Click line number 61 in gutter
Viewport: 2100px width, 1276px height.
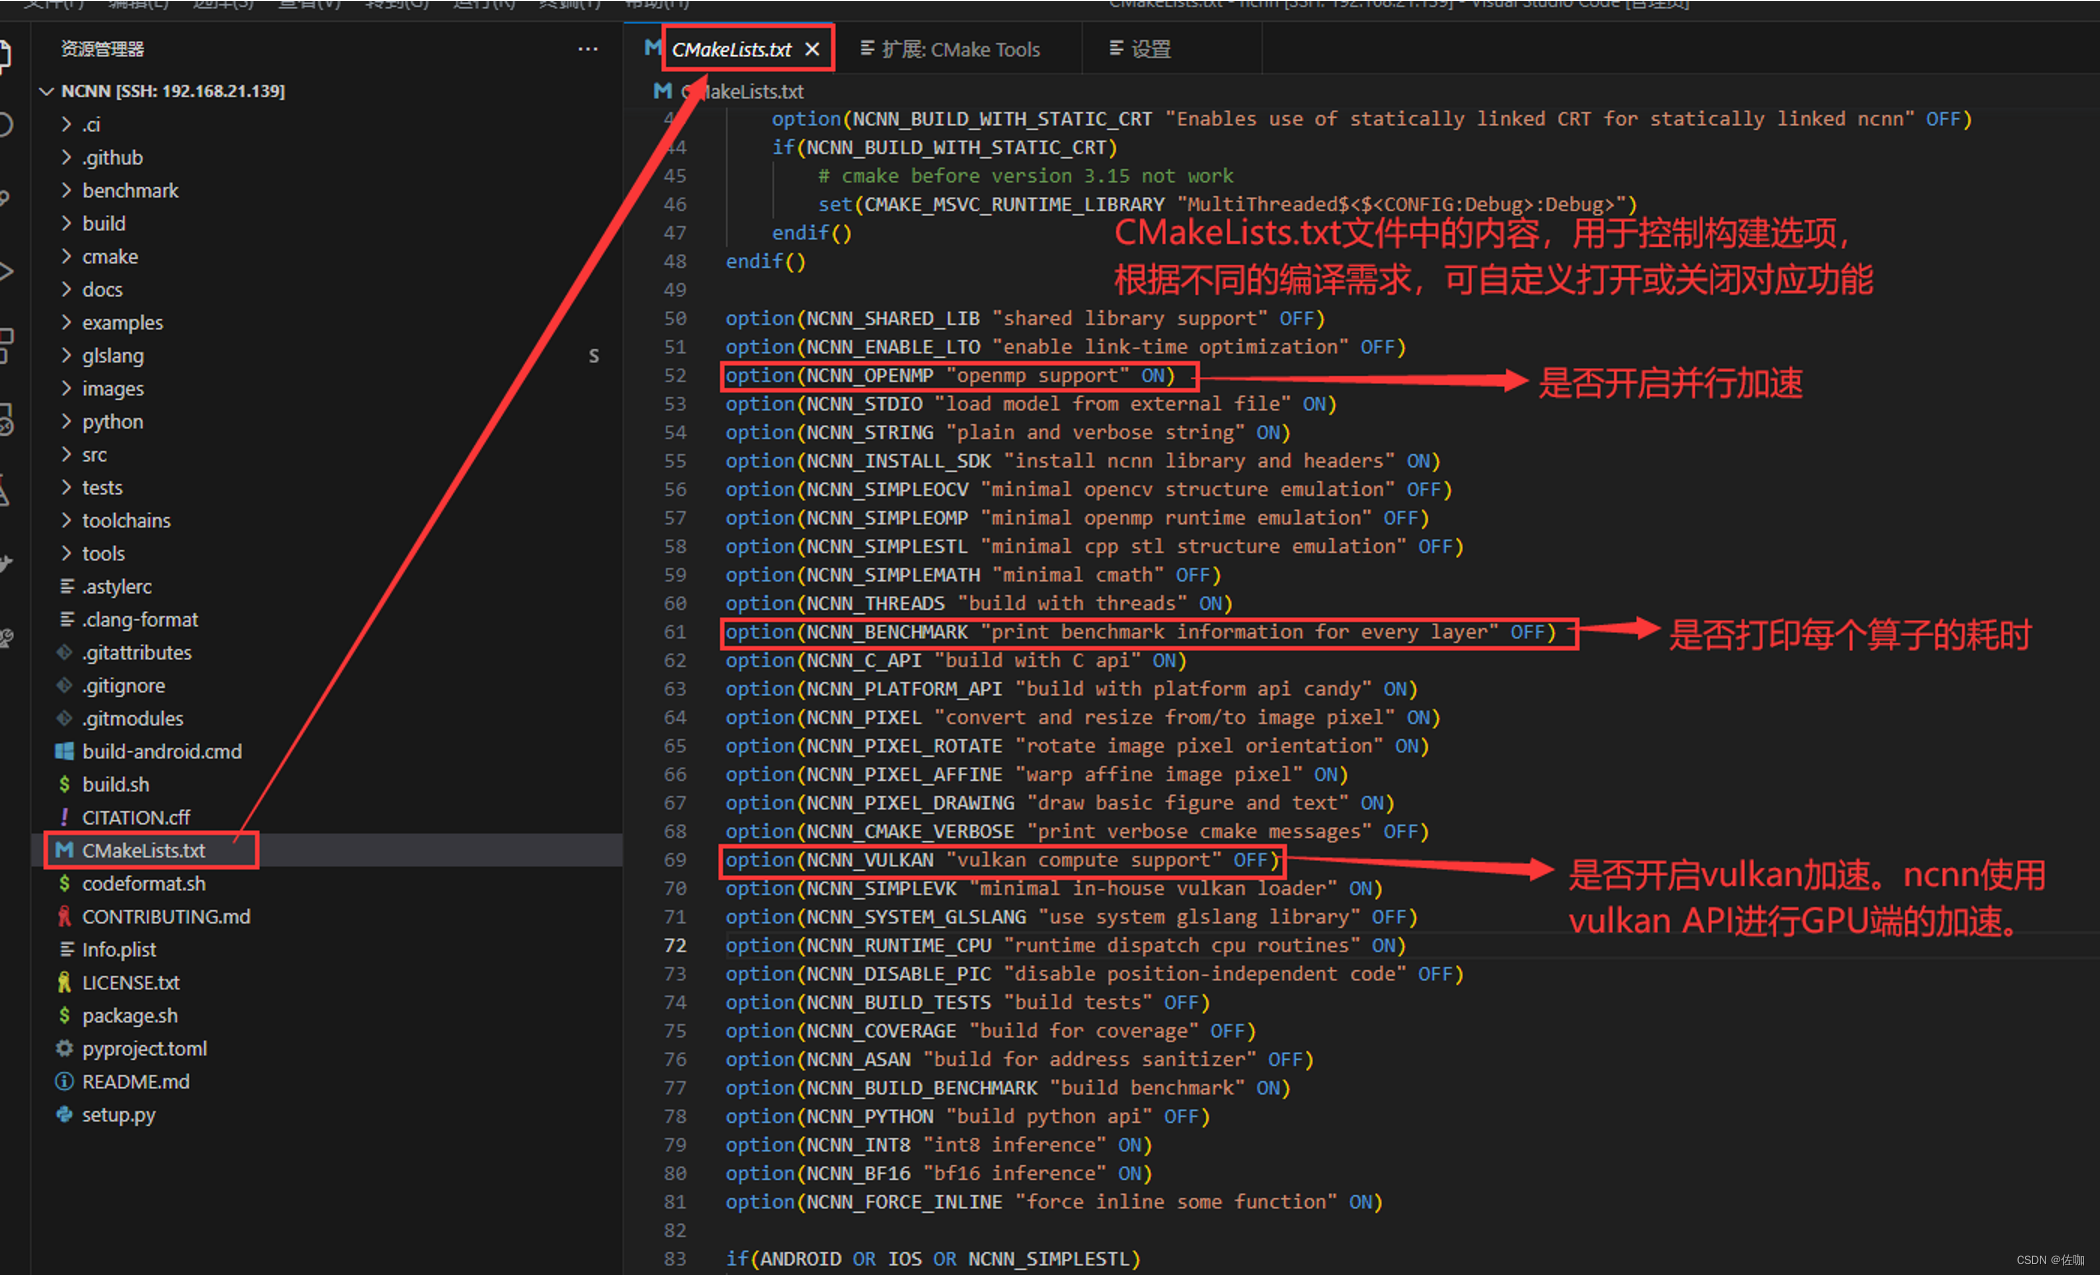point(675,632)
